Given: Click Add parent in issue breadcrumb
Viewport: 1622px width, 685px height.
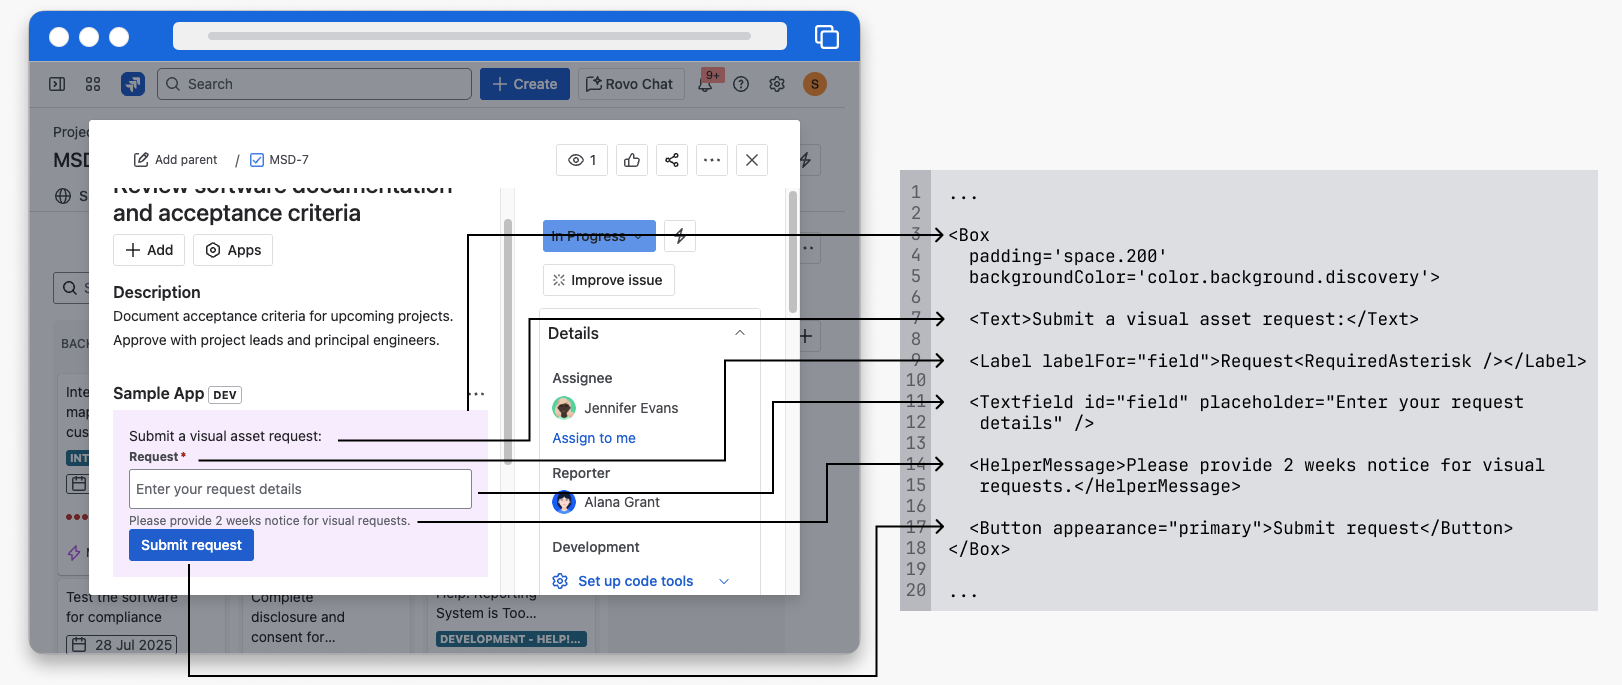Looking at the screenshot, I should tap(176, 160).
